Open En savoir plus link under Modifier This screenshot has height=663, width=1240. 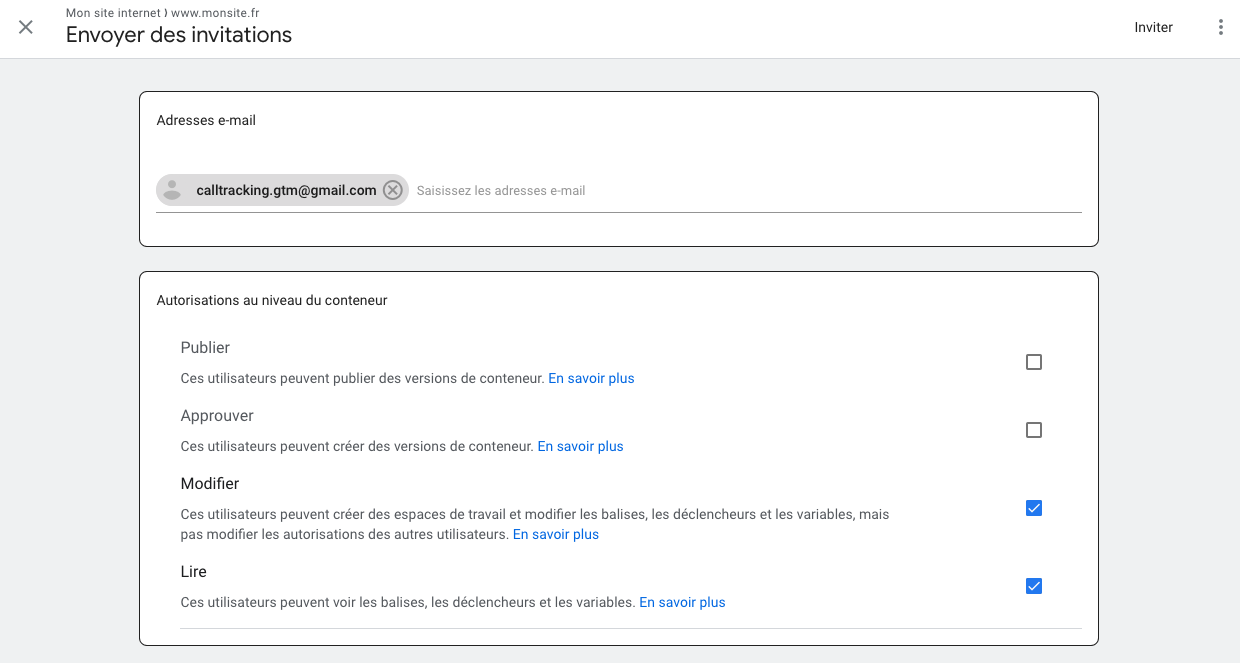point(556,534)
